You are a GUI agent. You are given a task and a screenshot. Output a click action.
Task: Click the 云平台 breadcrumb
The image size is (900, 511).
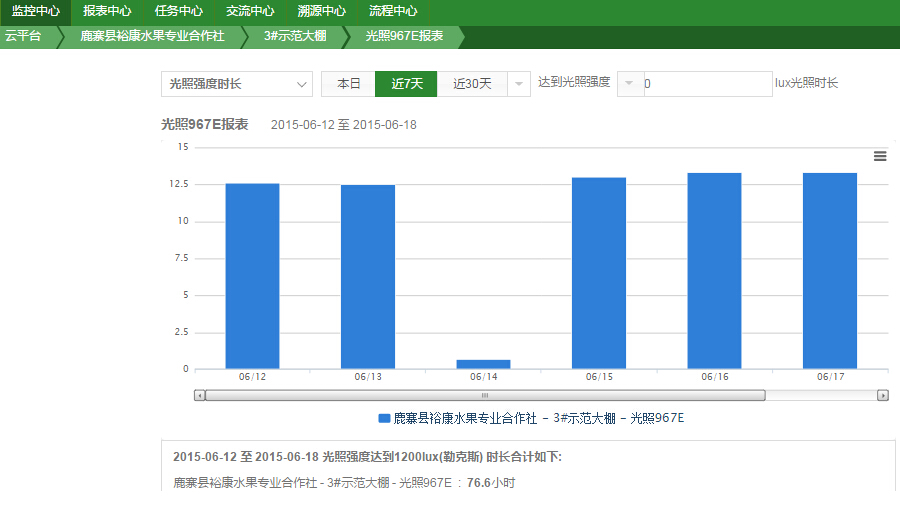tap(23, 36)
